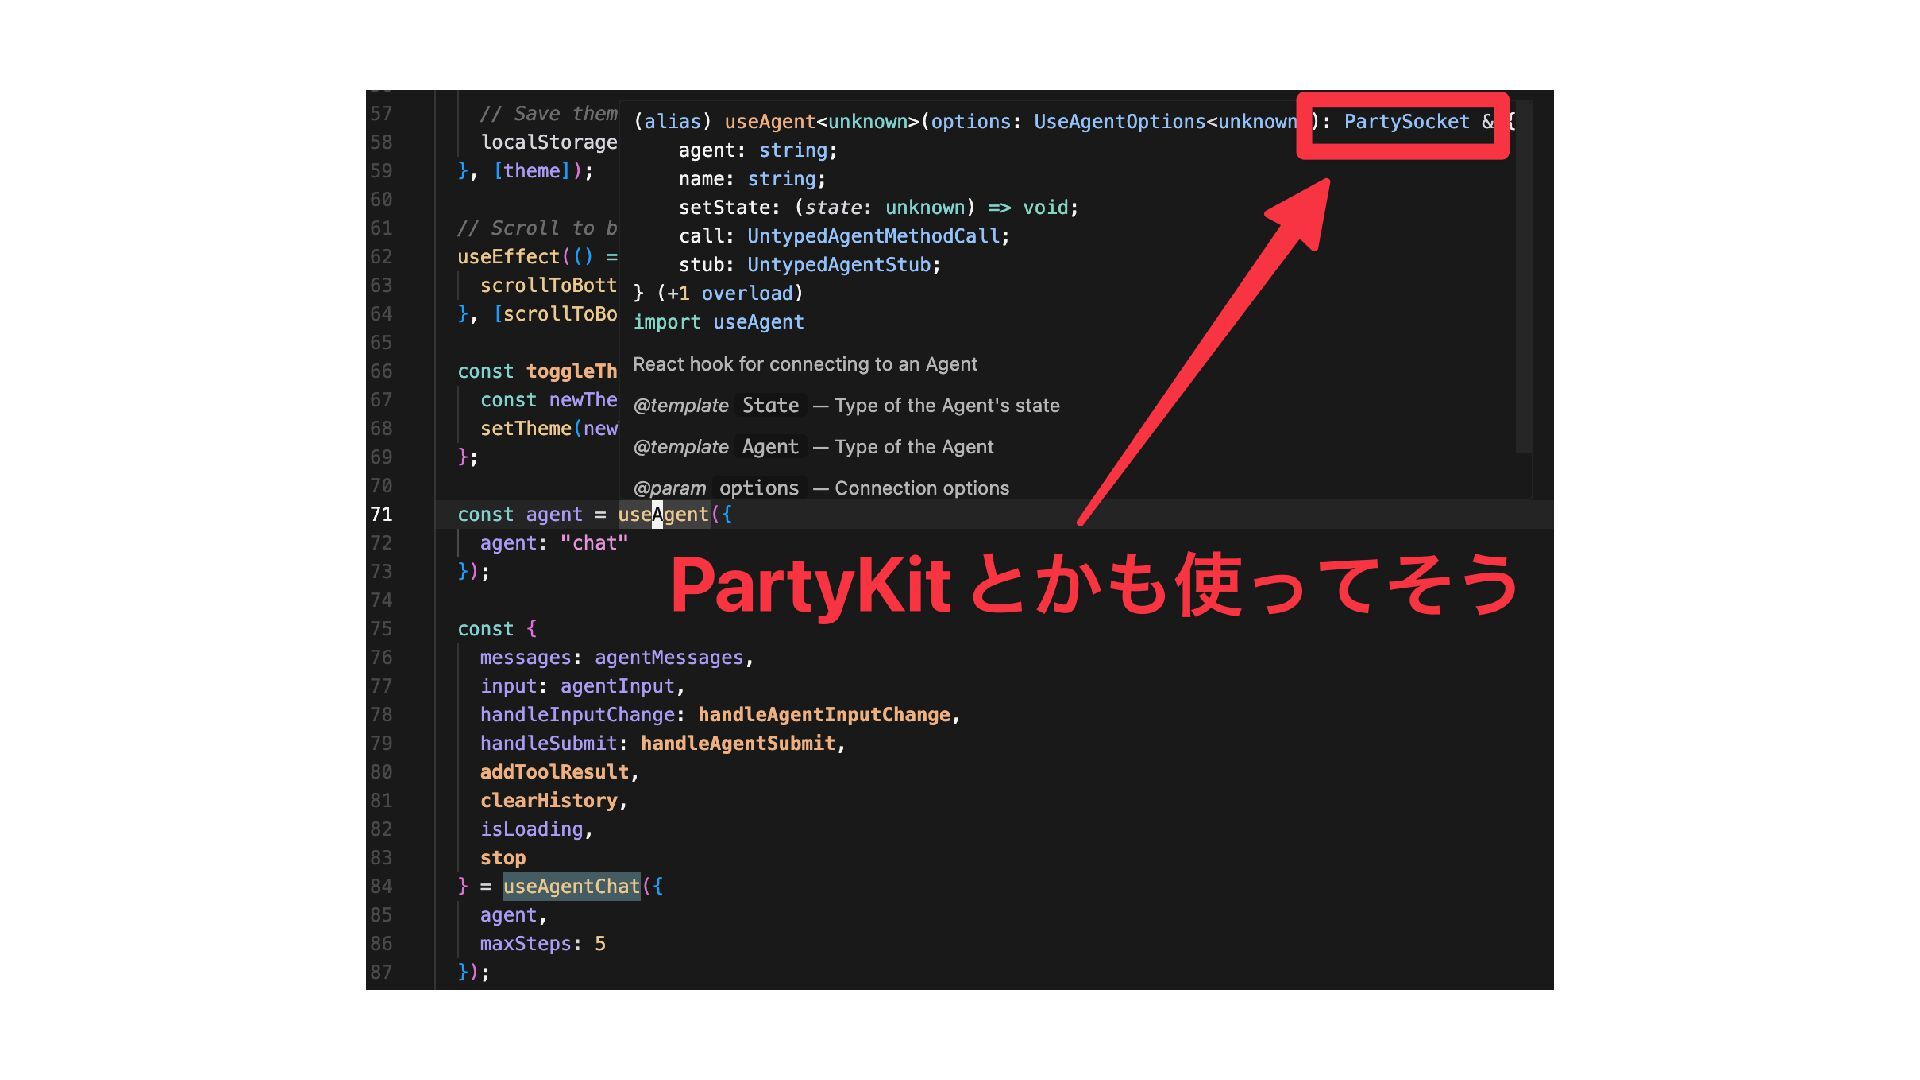The image size is (1920, 1080).
Task: Click maxSteps value 5 on line 86
Action: [600, 944]
